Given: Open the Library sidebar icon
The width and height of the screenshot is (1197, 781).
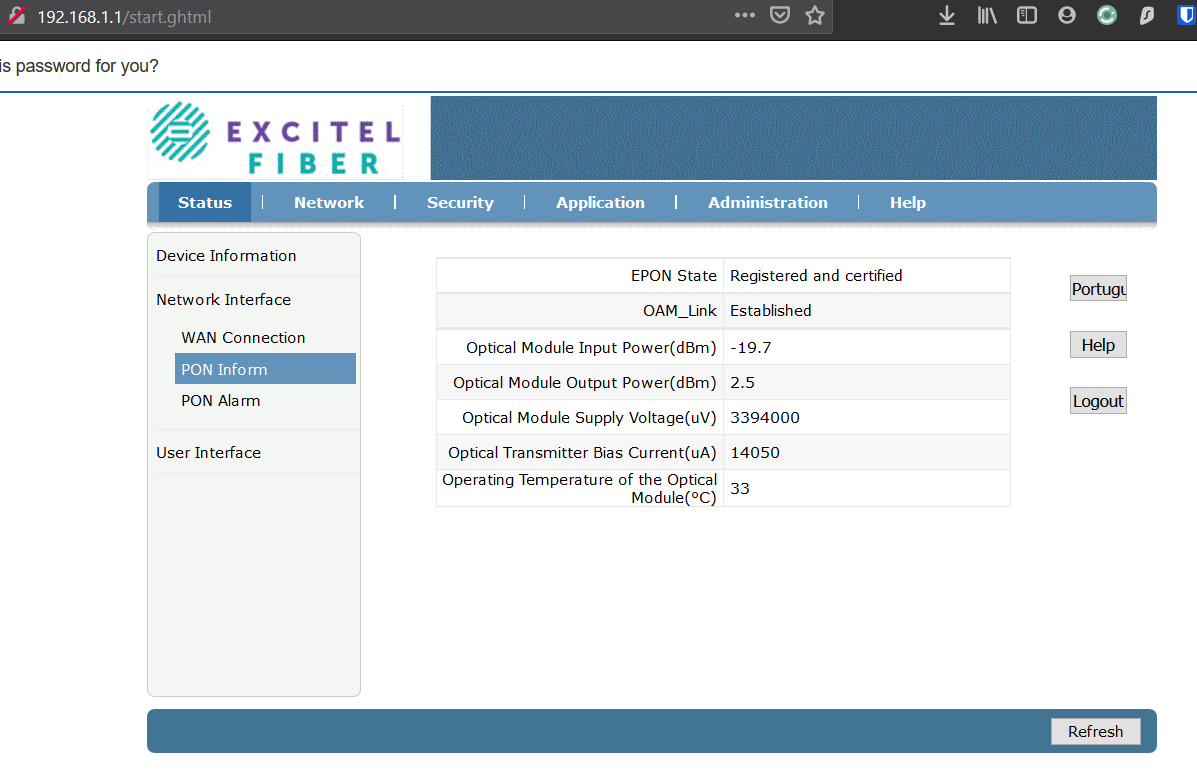Looking at the screenshot, I should (986, 15).
